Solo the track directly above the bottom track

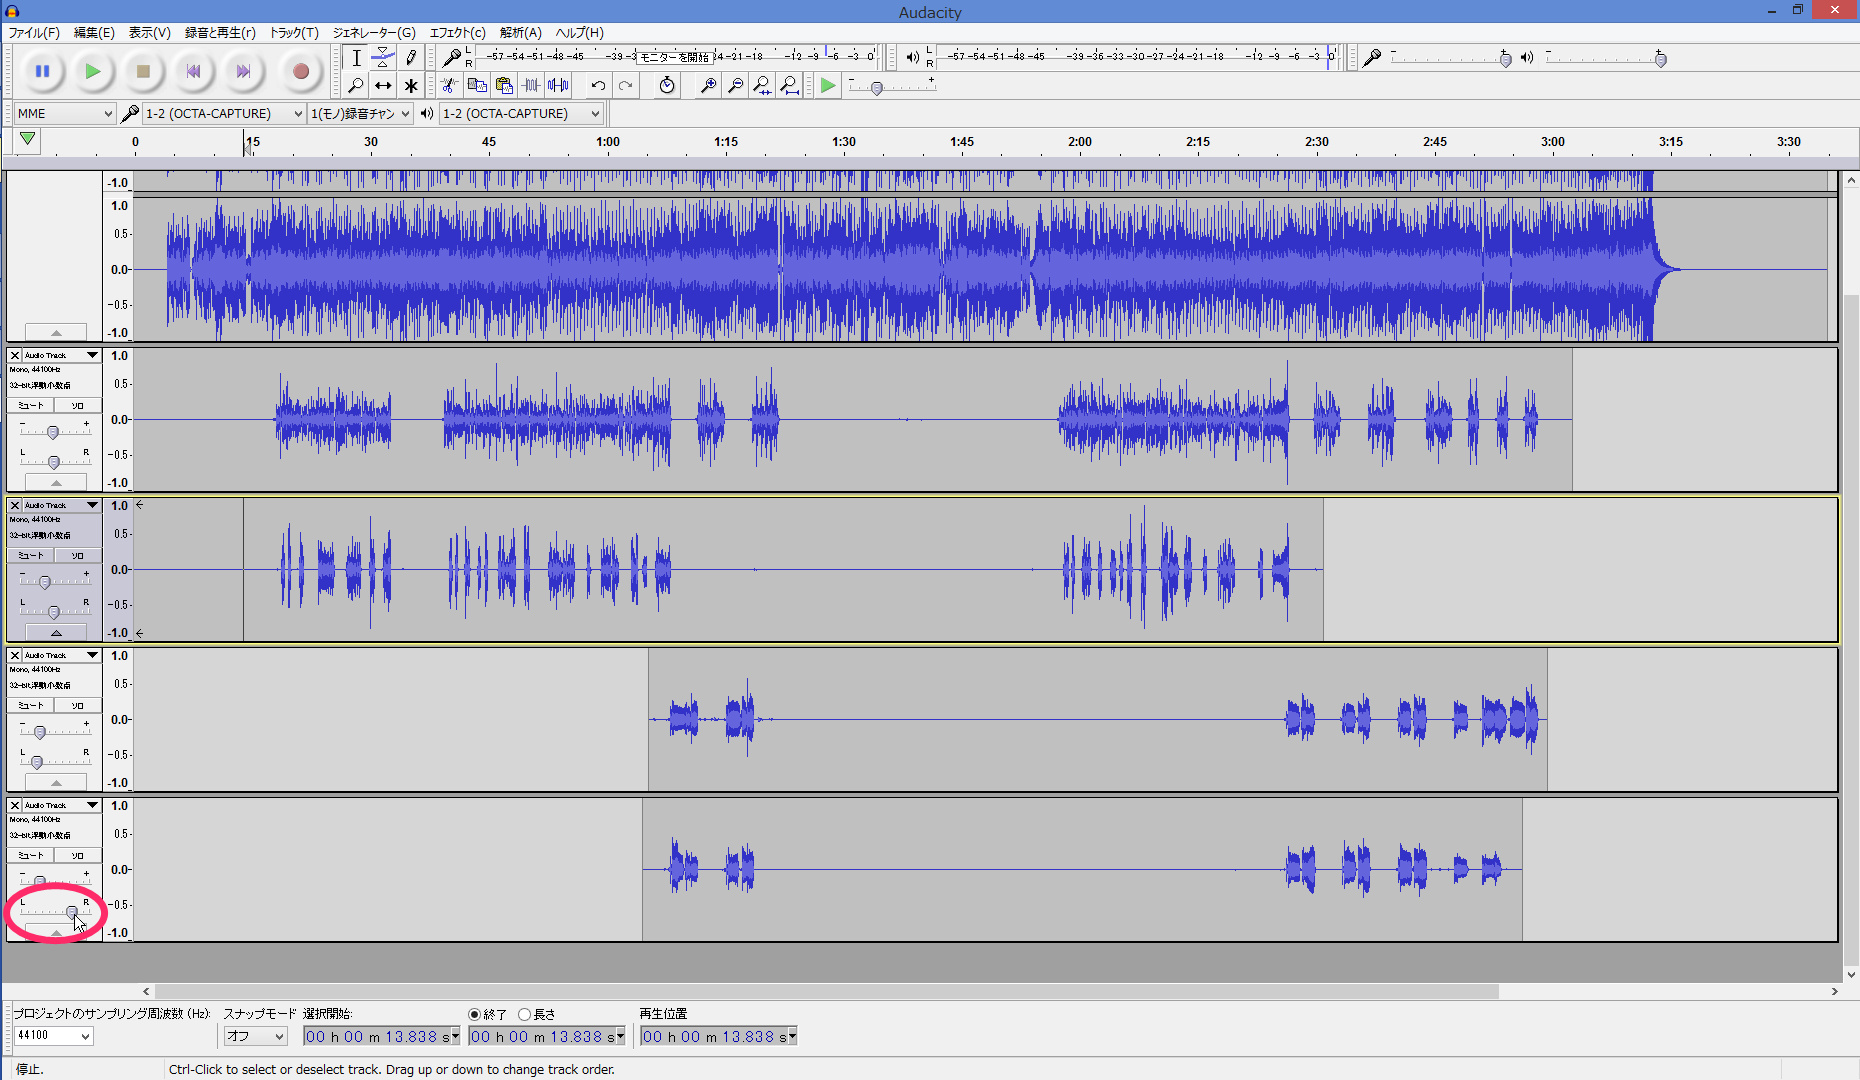click(77, 706)
